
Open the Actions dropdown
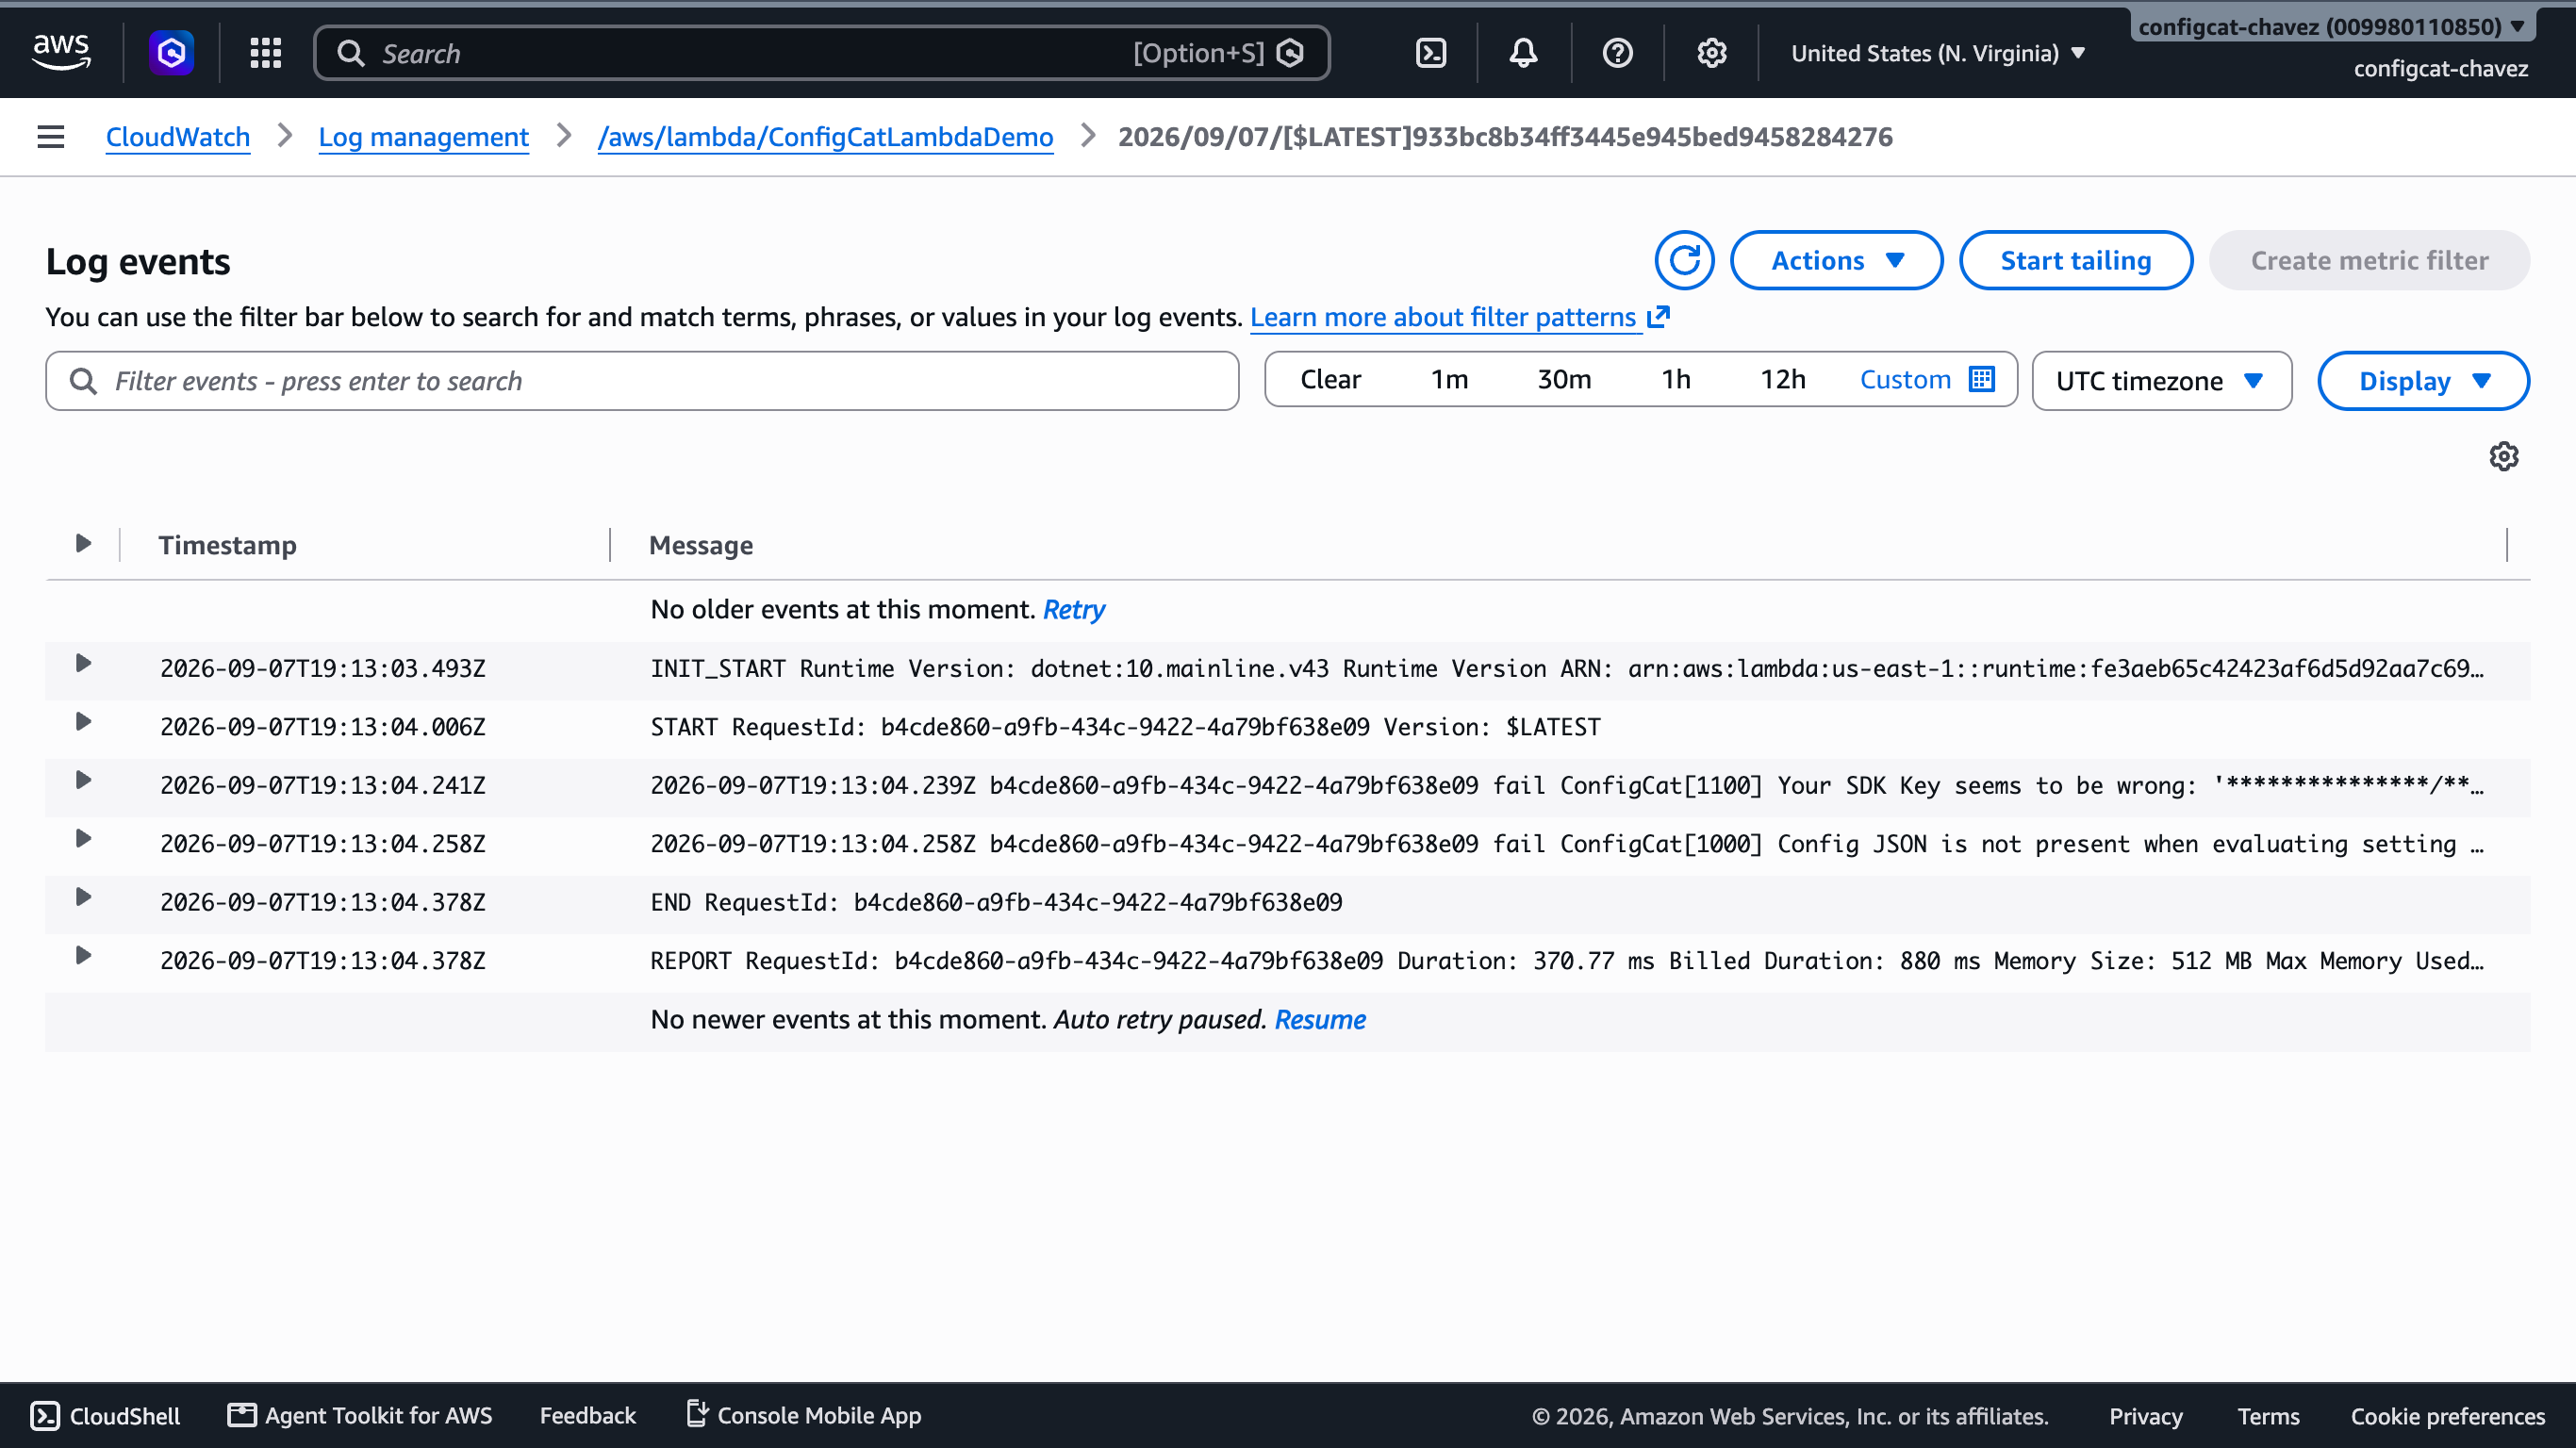(1836, 260)
